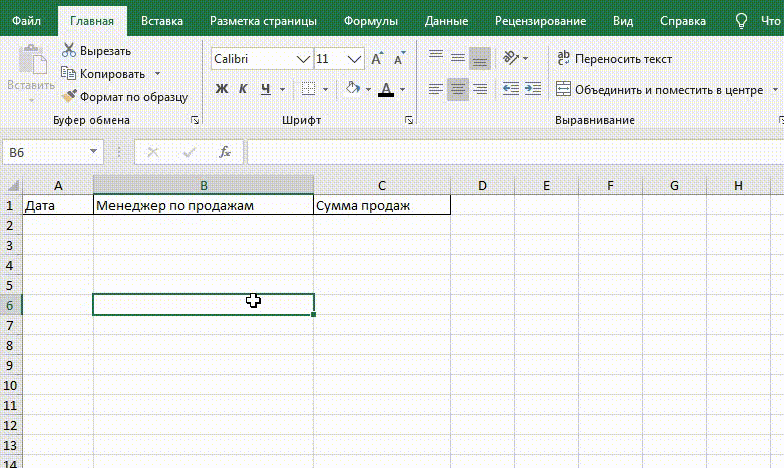Click the Name Box showing B6
Viewport: 784px width, 468px height.
pos(45,152)
